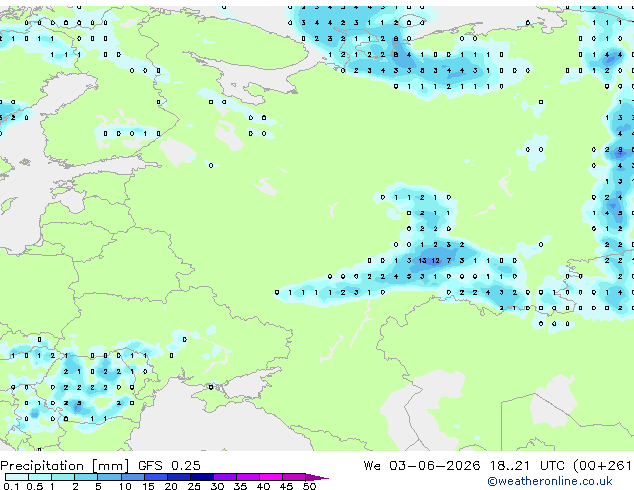Select the 30–35 mm purple legend swatch
Image resolution: width=634 pixels, height=490 pixels.
(225, 477)
